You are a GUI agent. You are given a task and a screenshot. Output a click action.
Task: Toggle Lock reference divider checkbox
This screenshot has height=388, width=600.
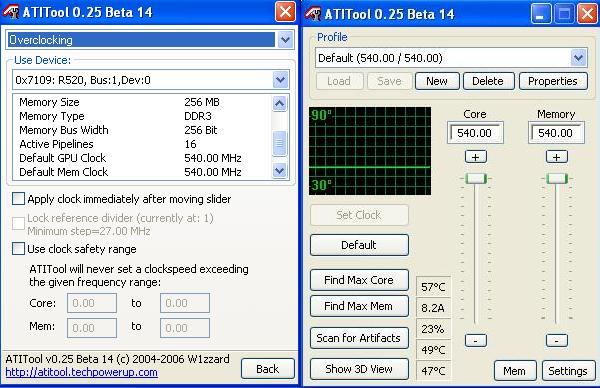click(18, 223)
